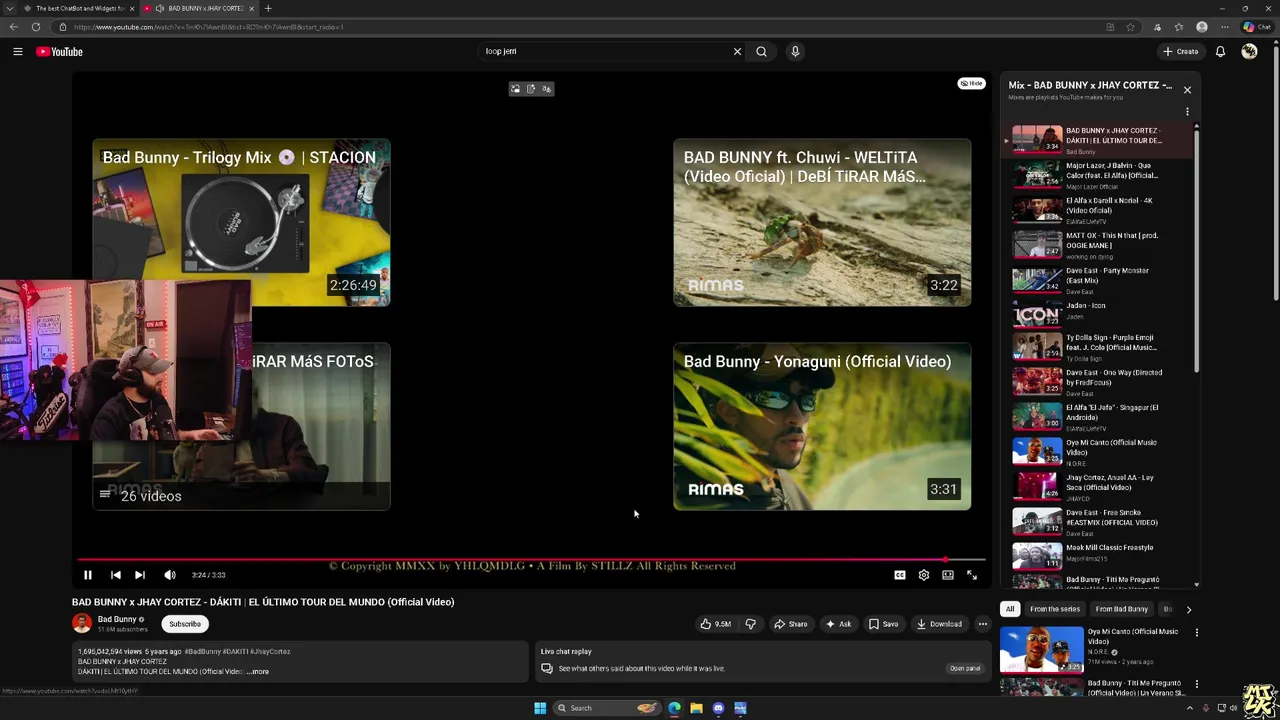
Task: Expand the description with ...more
Action: [258, 671]
